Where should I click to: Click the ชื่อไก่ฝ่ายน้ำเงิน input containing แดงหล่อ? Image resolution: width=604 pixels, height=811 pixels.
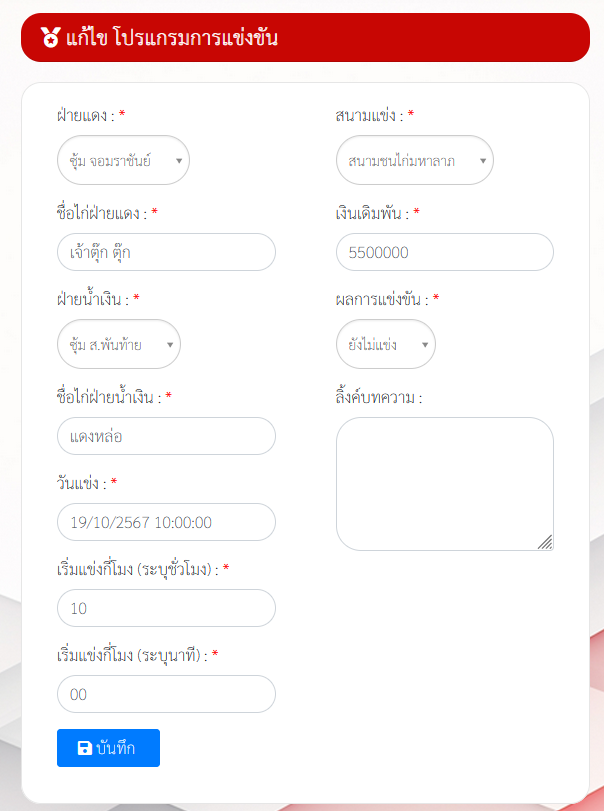point(166,436)
